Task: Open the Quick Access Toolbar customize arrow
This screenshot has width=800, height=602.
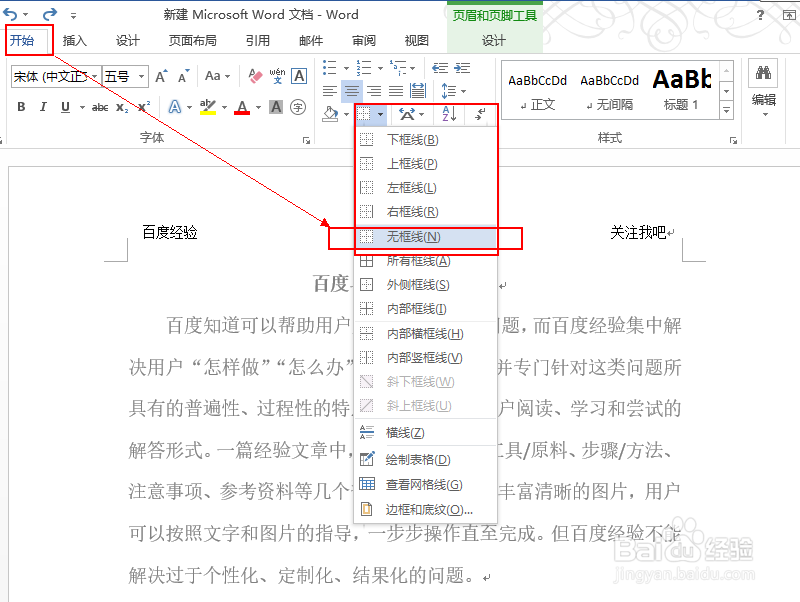Action: click(73, 16)
